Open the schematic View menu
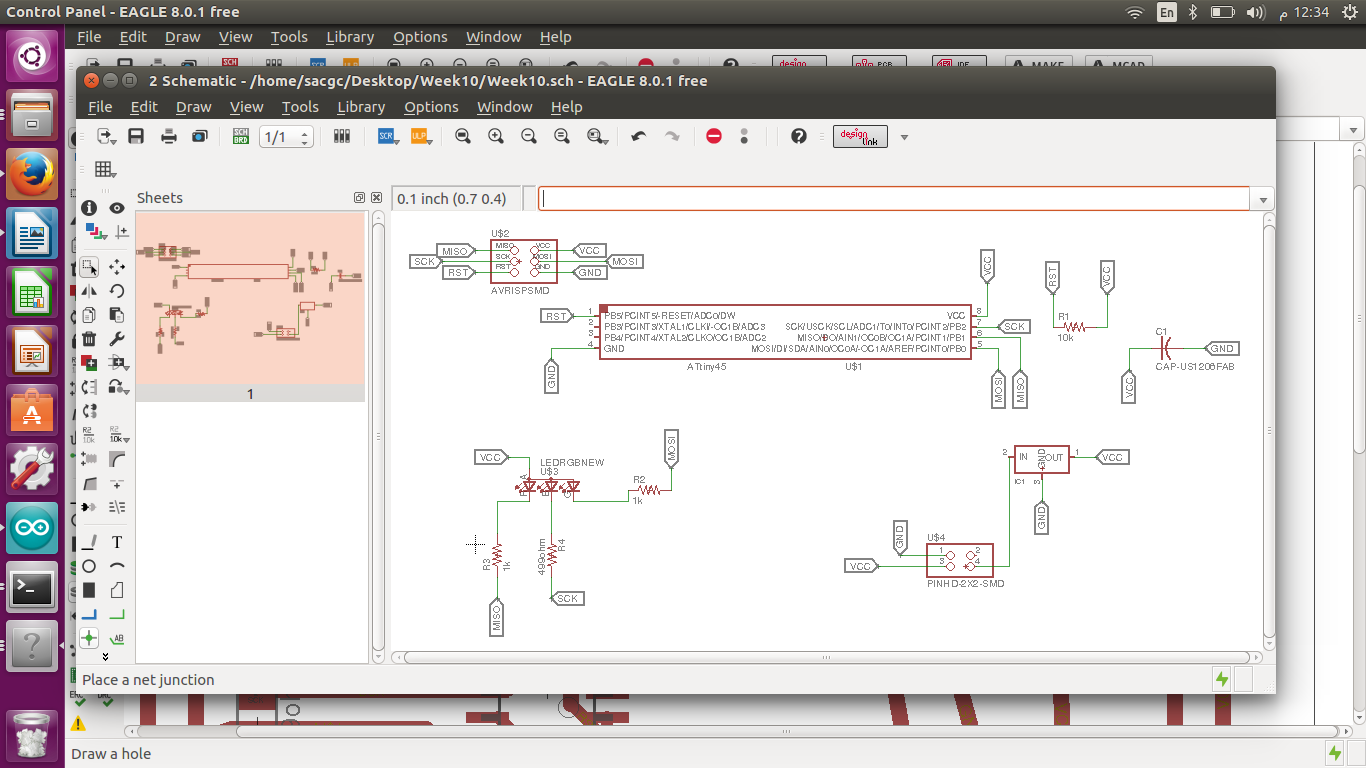Viewport: 1366px width, 768px height. (x=246, y=107)
